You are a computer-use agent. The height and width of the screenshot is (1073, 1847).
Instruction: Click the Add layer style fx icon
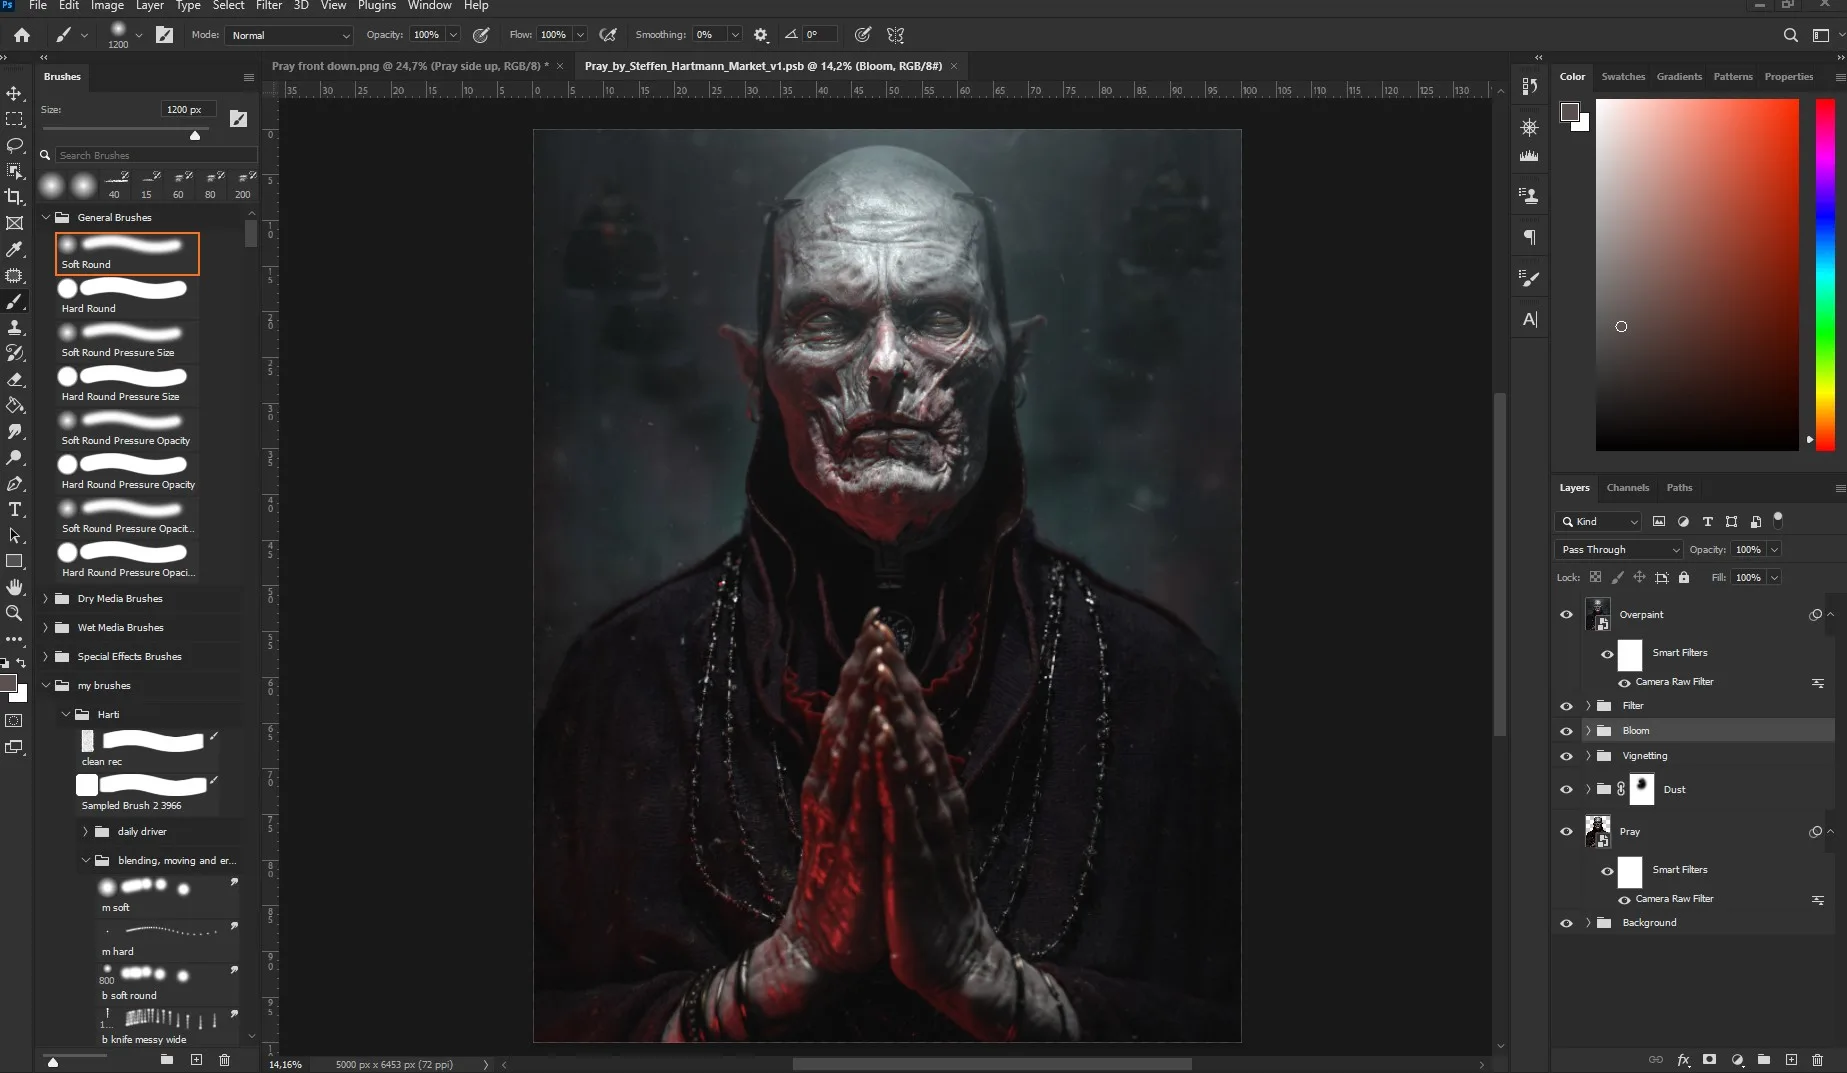point(1684,1060)
